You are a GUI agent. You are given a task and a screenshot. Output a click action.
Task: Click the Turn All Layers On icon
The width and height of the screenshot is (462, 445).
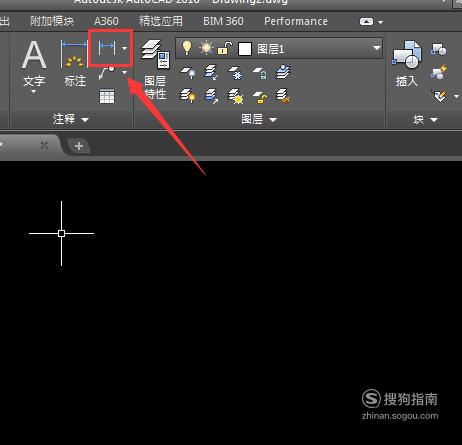pyautogui.click(x=188, y=96)
